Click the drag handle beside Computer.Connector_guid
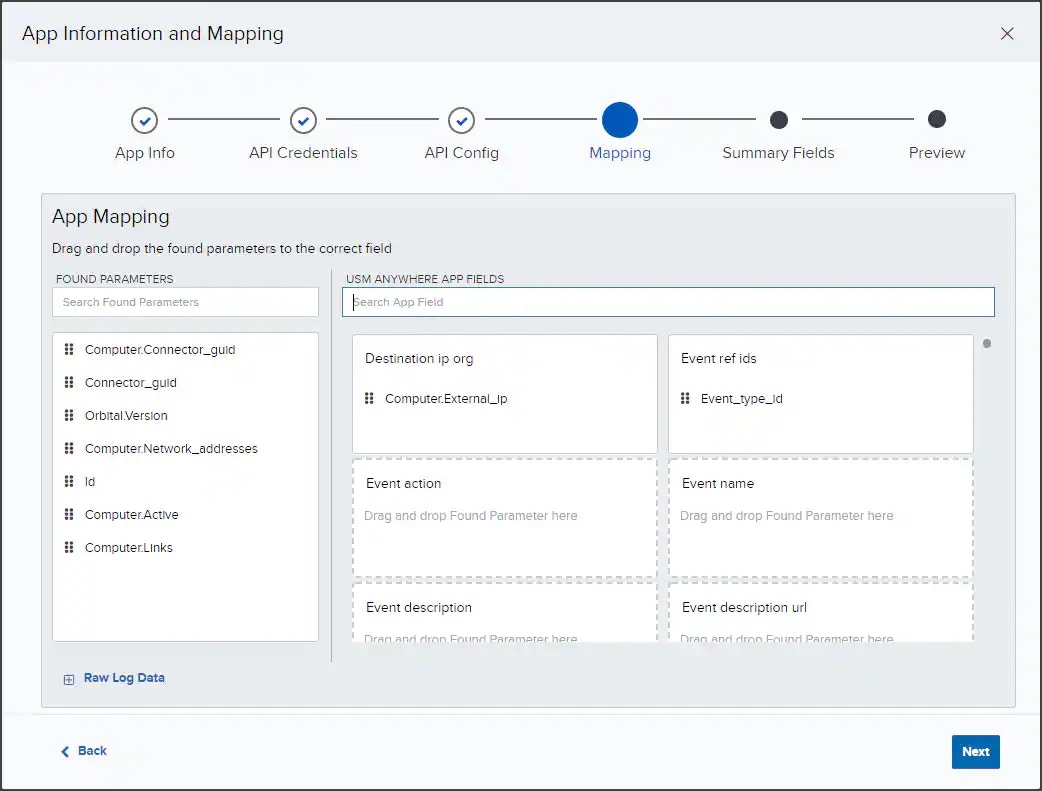Viewport: 1042px width, 791px height. [x=69, y=350]
